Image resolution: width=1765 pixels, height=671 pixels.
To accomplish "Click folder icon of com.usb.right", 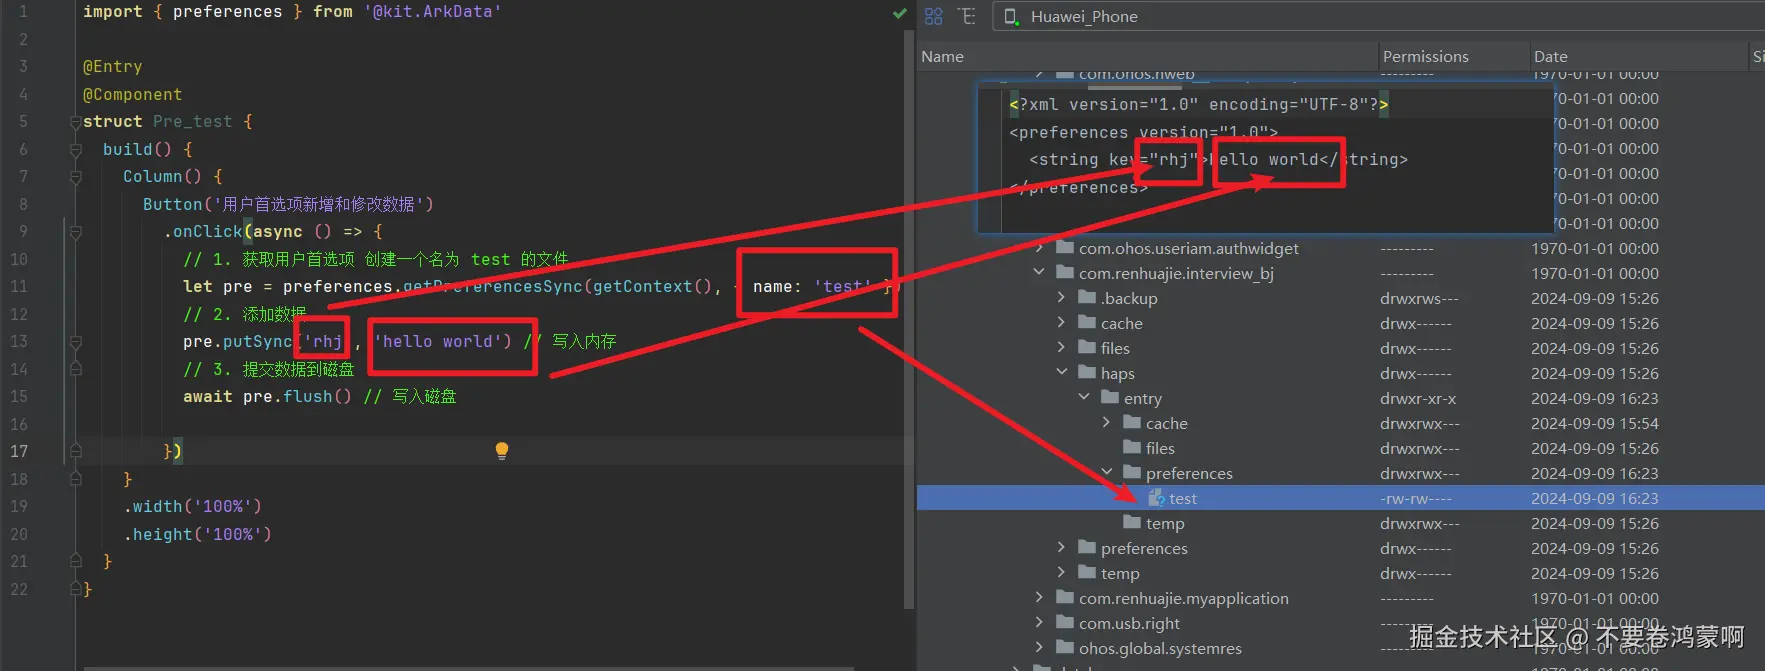I will tap(1065, 623).
